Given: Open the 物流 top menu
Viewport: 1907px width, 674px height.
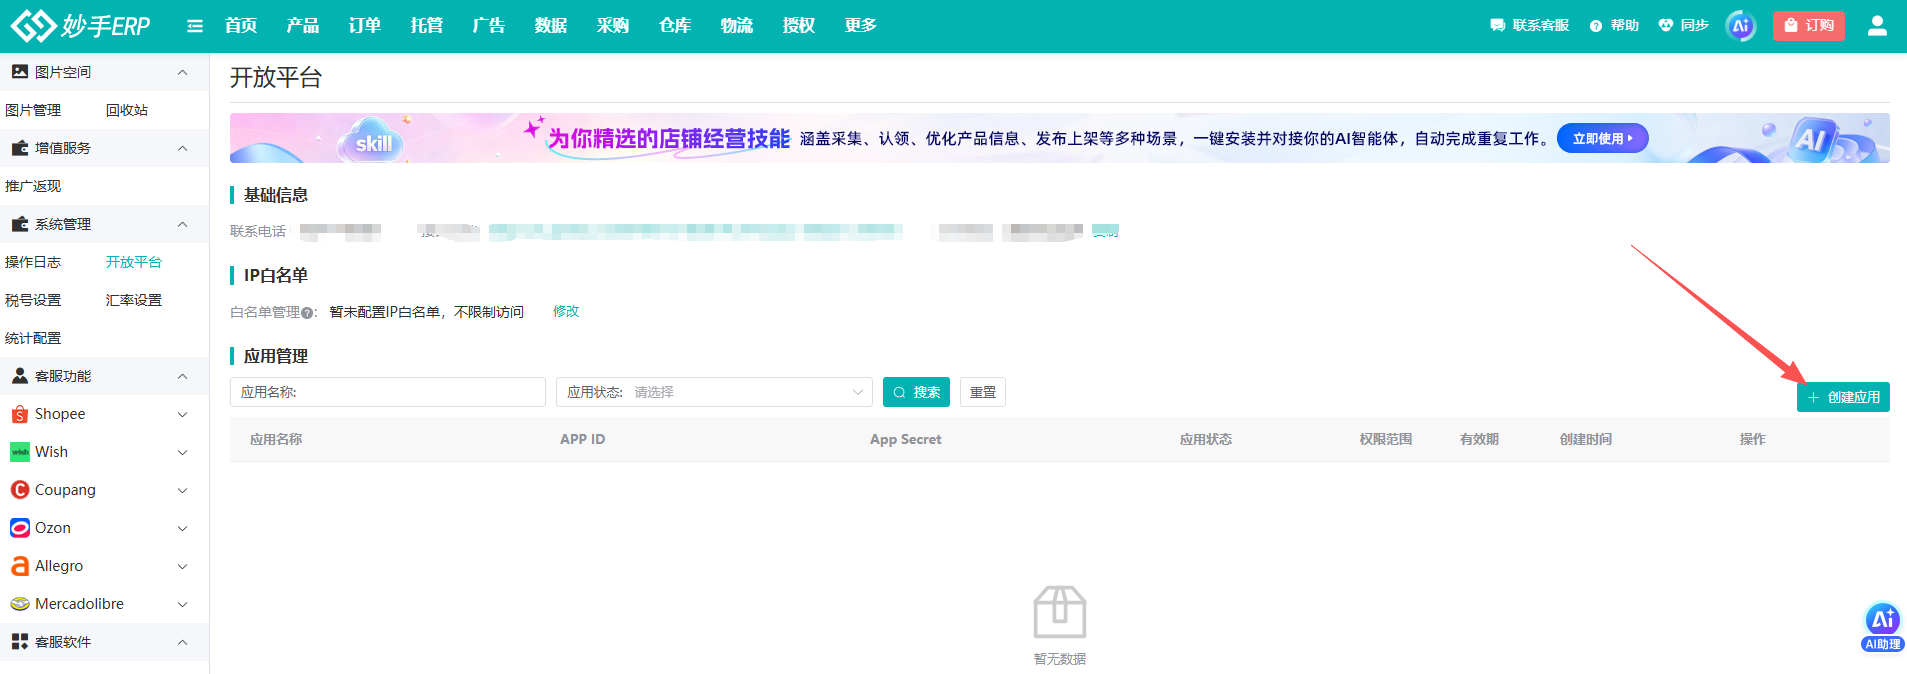Looking at the screenshot, I should click(737, 26).
